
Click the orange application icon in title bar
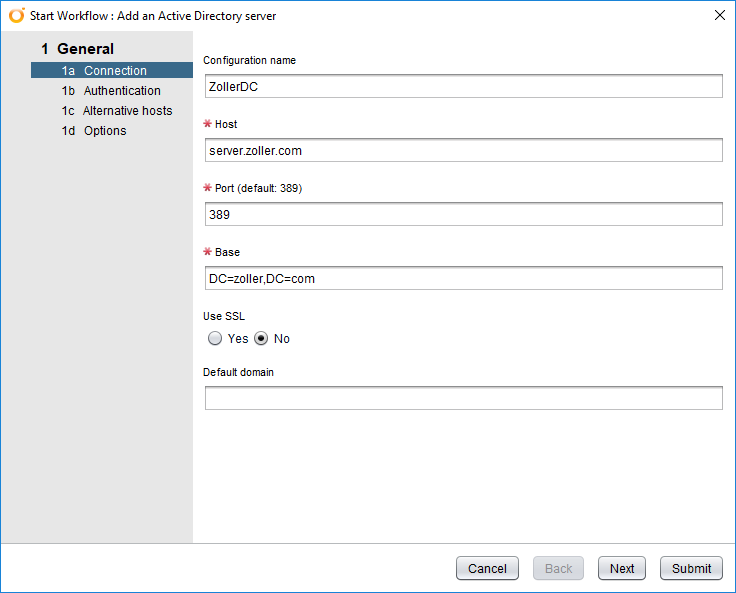click(16, 16)
